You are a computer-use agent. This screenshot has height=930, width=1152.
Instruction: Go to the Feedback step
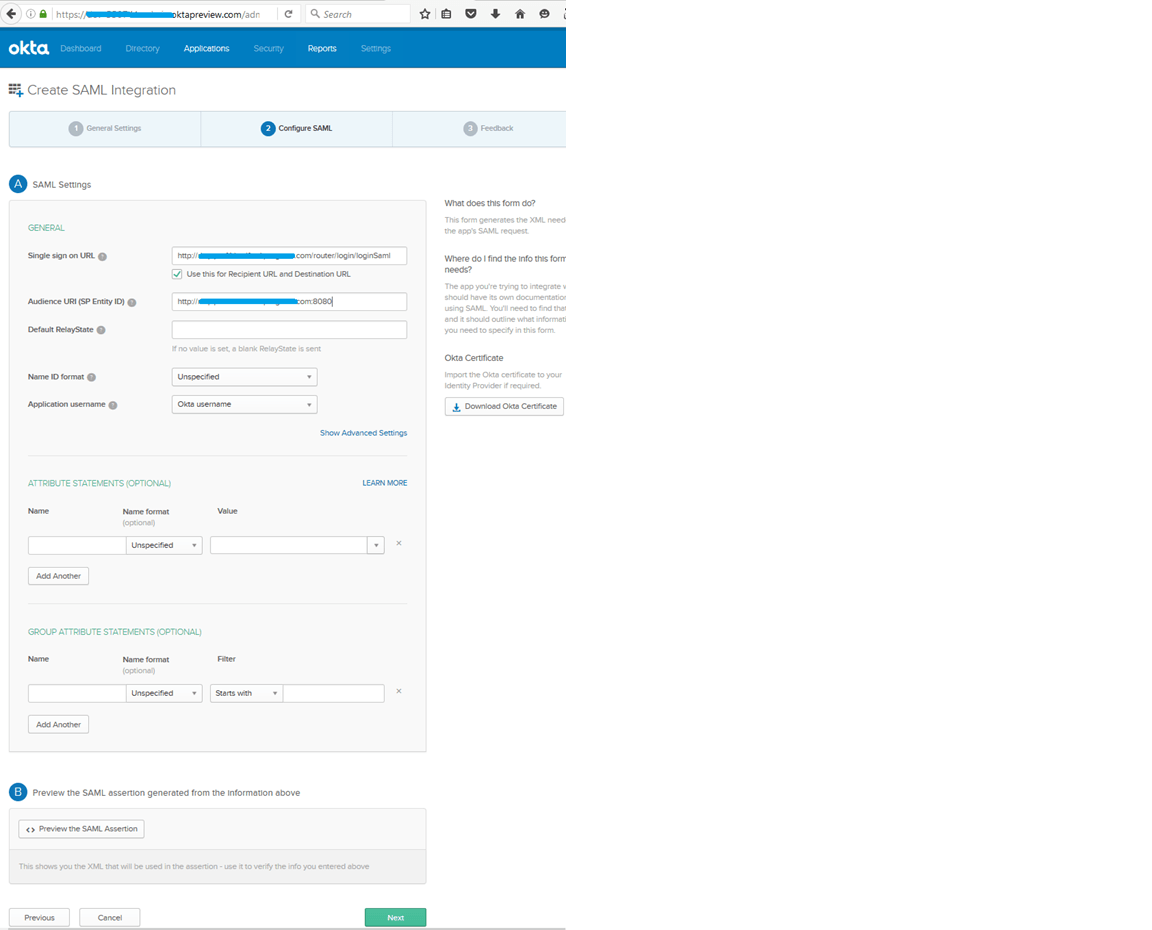pos(480,129)
